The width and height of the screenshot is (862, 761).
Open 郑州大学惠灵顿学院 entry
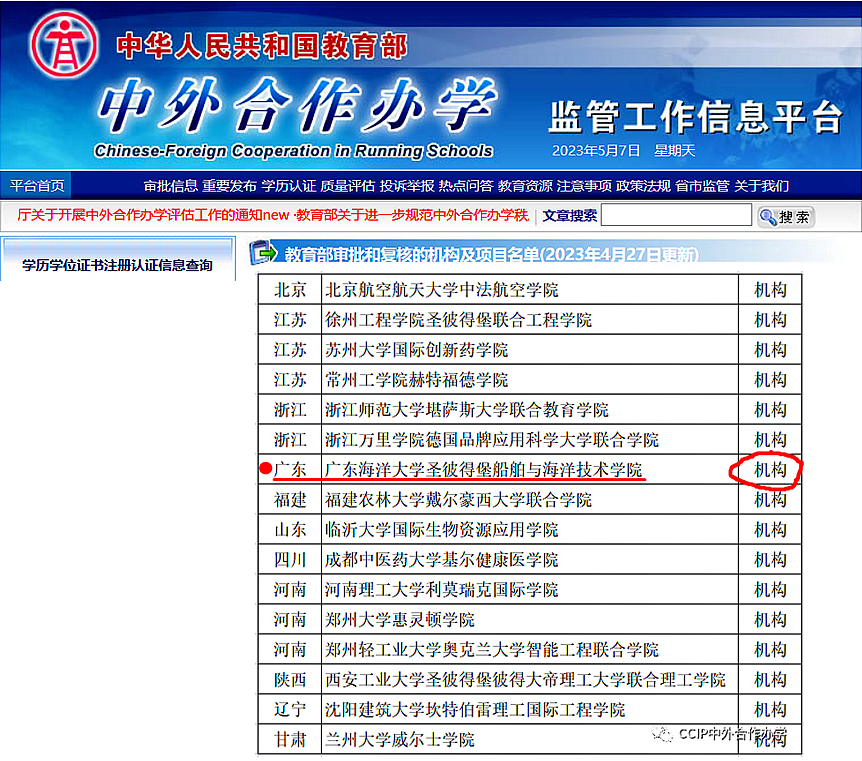[400, 620]
